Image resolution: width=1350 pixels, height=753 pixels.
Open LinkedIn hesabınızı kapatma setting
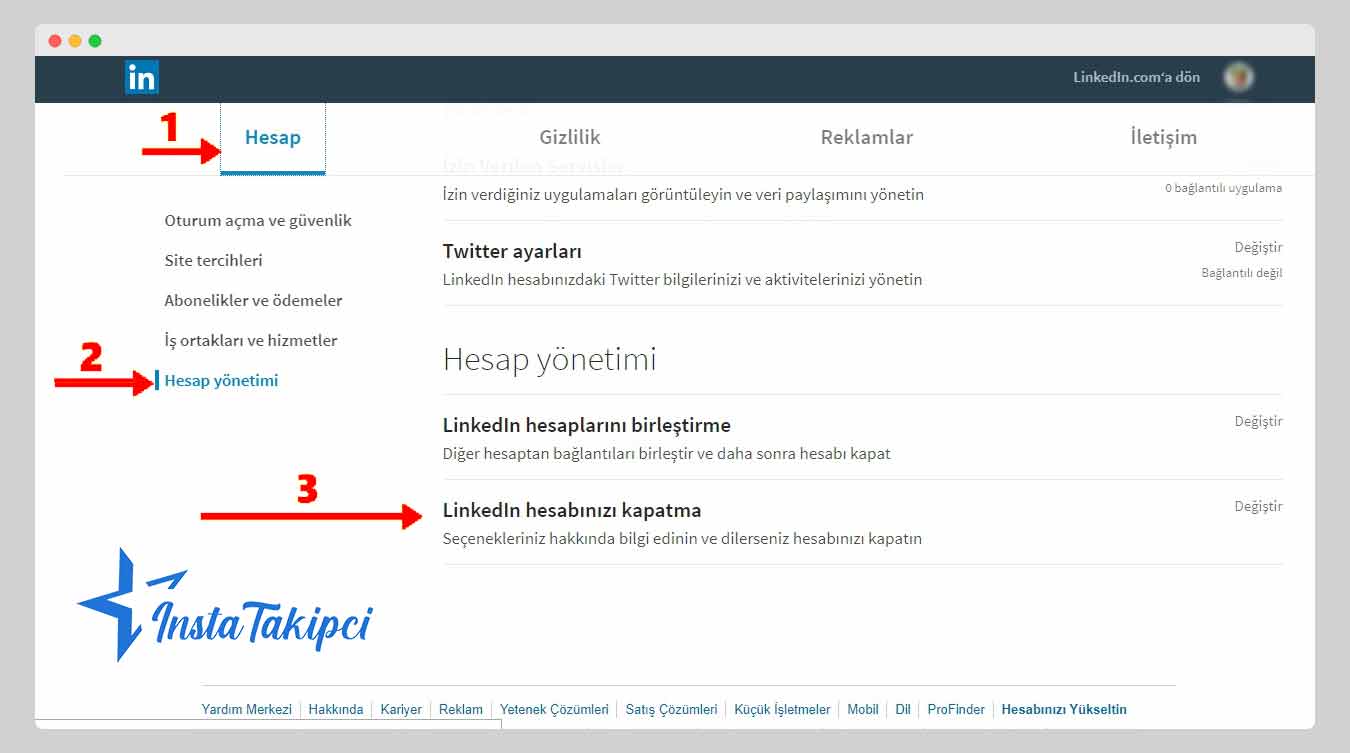pyautogui.click(x=863, y=522)
